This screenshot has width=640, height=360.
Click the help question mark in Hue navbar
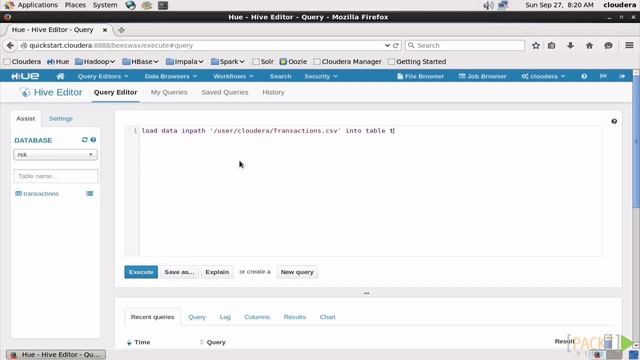pos(584,76)
